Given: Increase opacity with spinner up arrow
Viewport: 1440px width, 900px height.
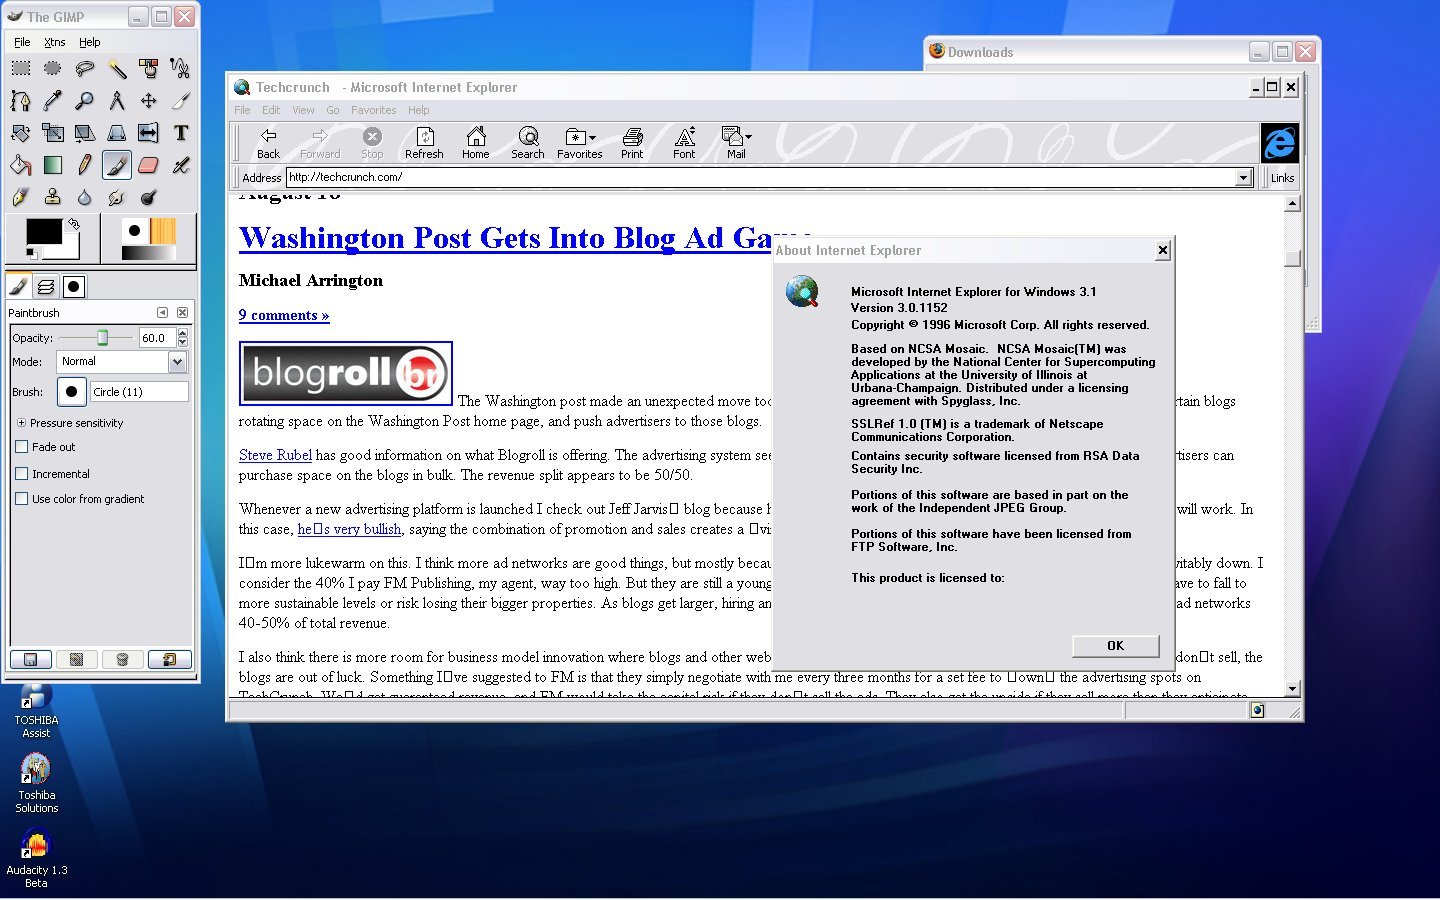Looking at the screenshot, I should pyautogui.click(x=182, y=334).
